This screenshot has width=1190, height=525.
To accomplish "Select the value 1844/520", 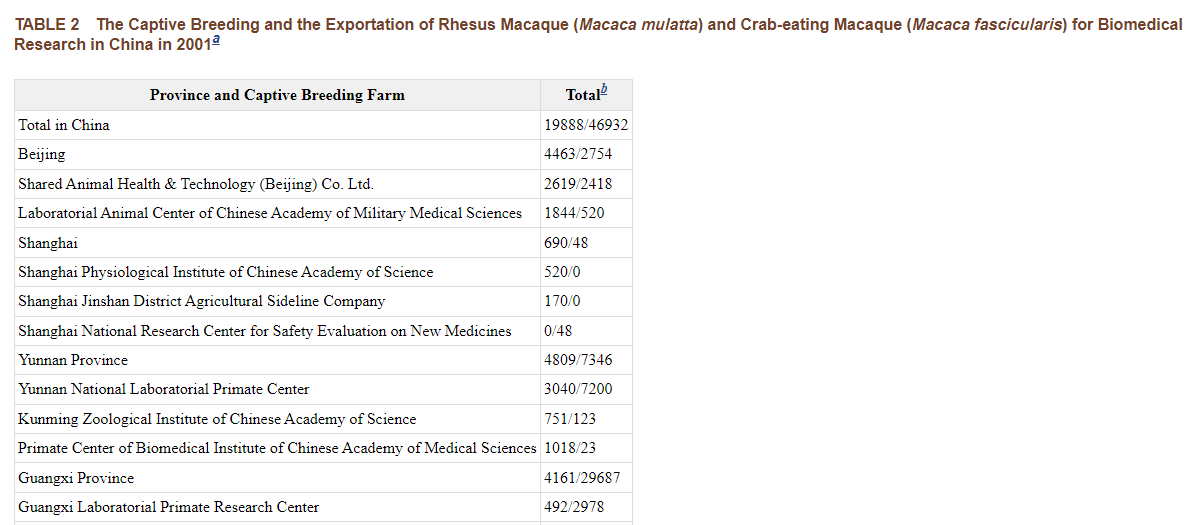I will pyautogui.click(x=574, y=213).
